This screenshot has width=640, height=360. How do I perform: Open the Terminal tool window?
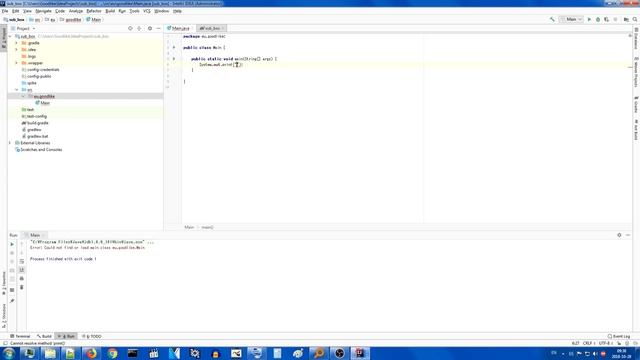coord(20,336)
